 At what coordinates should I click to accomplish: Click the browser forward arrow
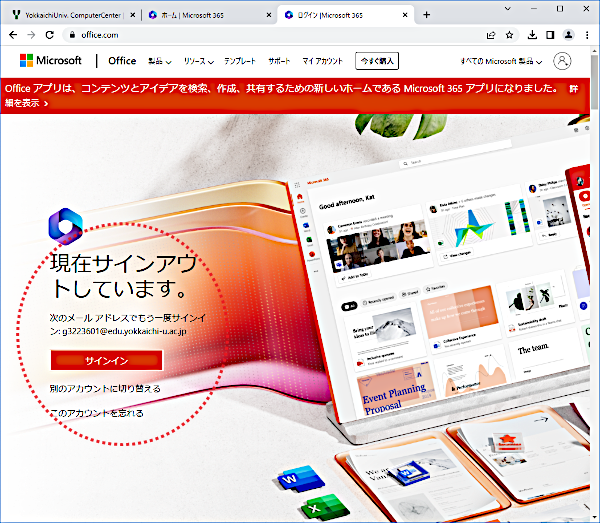tap(31, 35)
